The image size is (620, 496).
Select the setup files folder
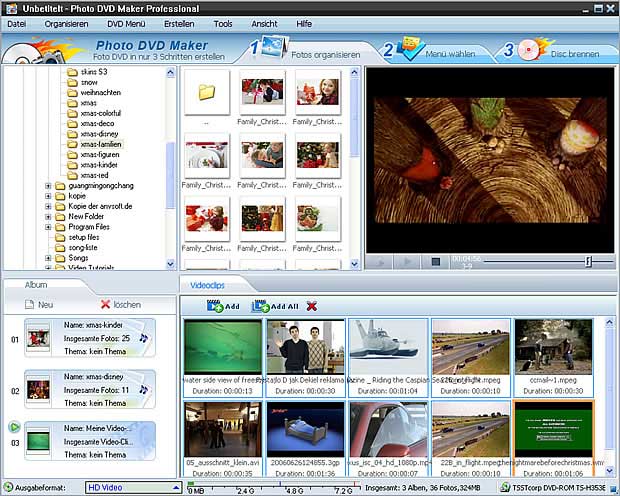click(x=83, y=237)
